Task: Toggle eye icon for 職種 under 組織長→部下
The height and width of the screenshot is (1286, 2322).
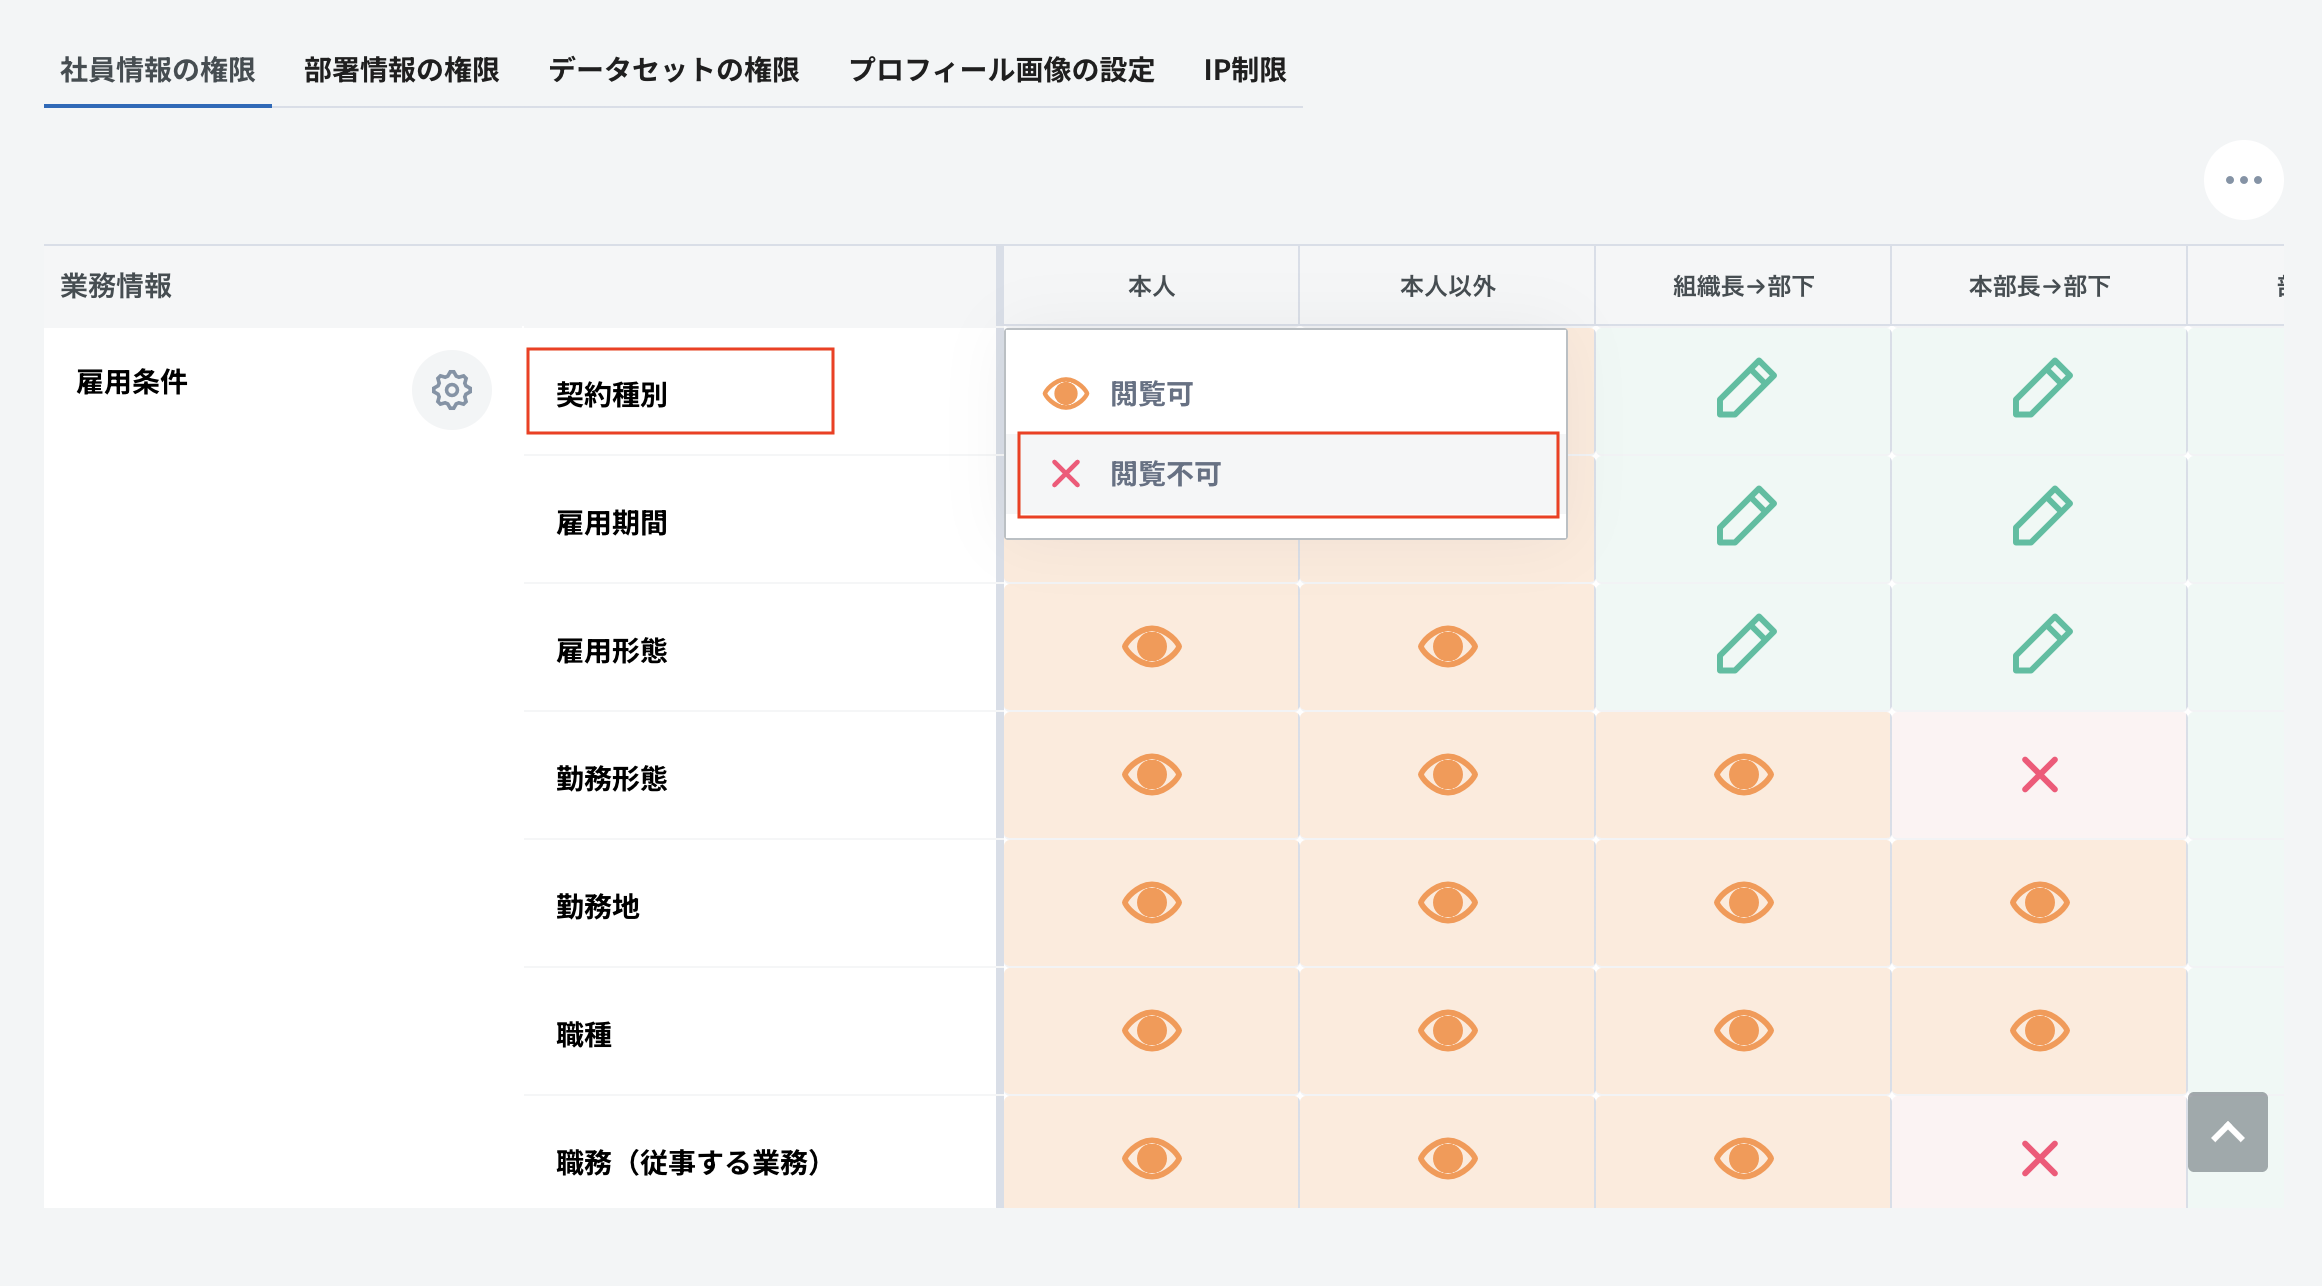Action: click(x=1743, y=1031)
